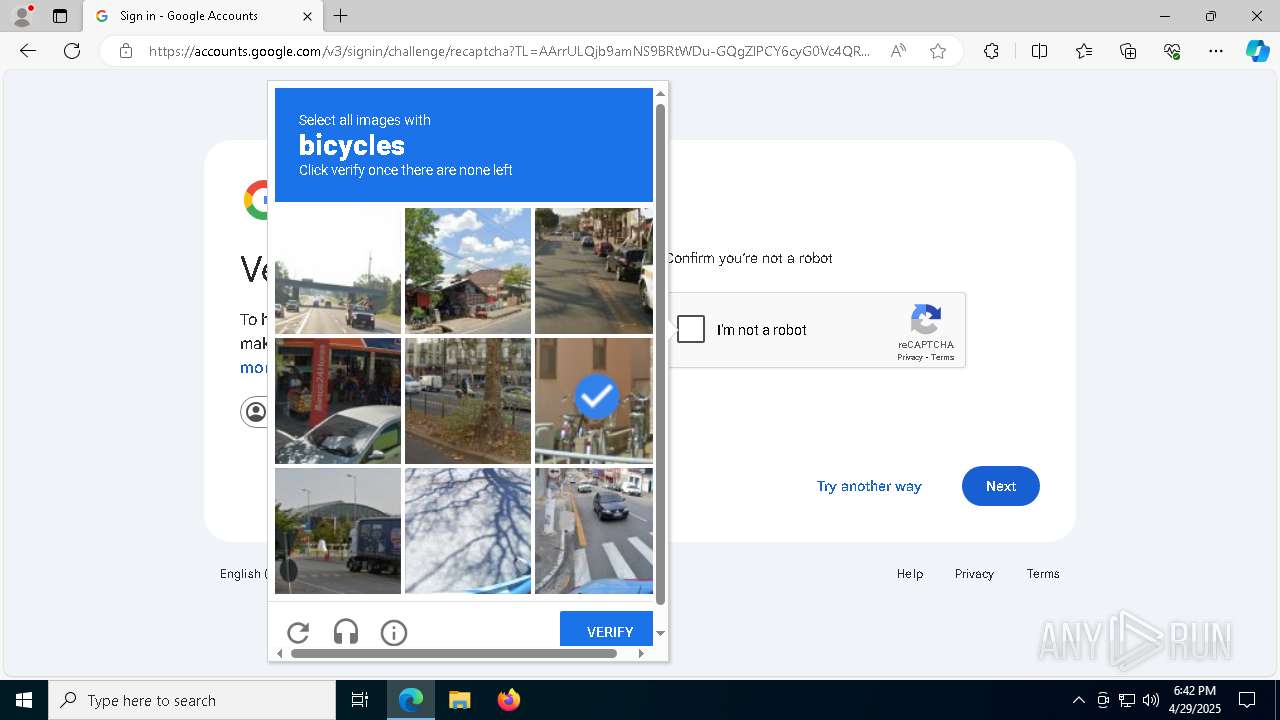The width and height of the screenshot is (1280, 720).
Task: Open File Explorer from the taskbar
Action: pyautogui.click(x=459, y=700)
